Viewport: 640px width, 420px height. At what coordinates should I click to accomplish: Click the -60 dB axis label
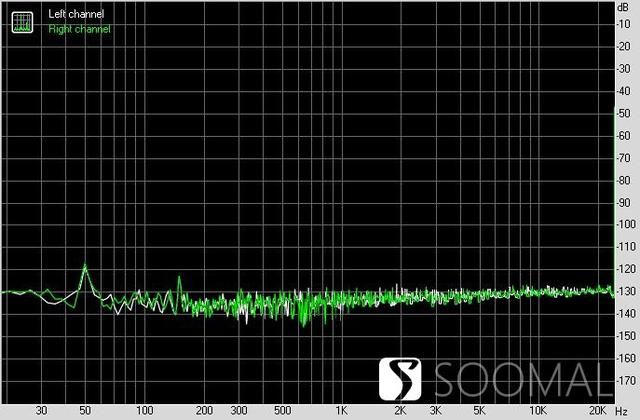[x=623, y=136]
